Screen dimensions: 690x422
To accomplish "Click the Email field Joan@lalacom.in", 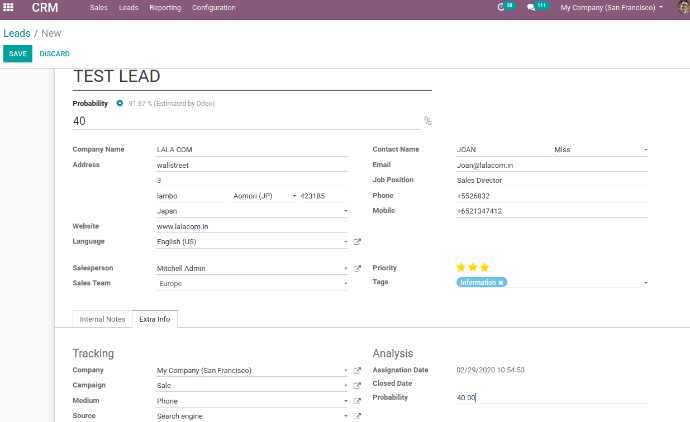I will click(x=552, y=165).
